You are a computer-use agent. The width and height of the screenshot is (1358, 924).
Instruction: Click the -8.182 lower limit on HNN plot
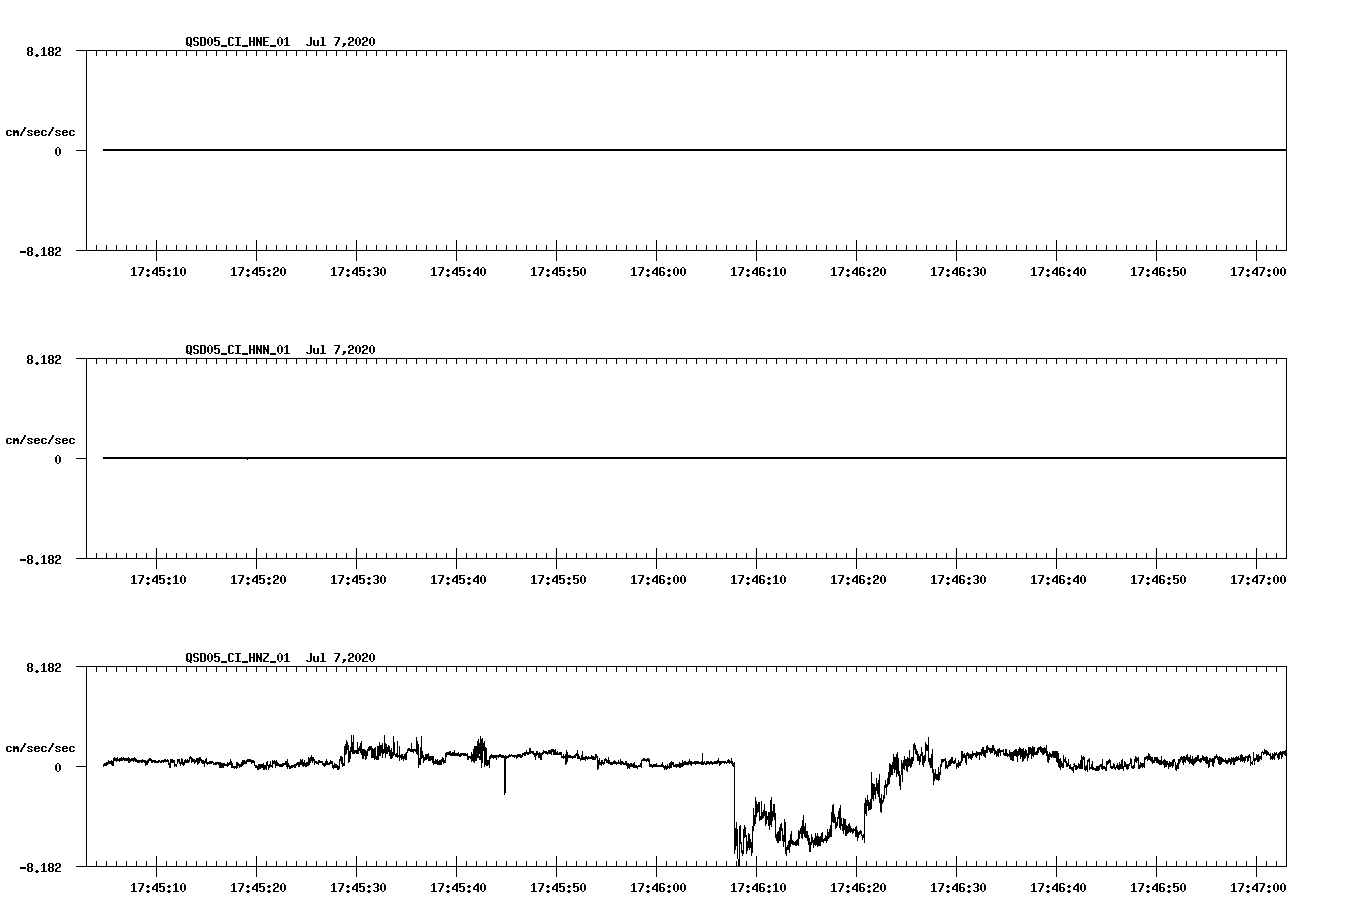tap(40, 559)
